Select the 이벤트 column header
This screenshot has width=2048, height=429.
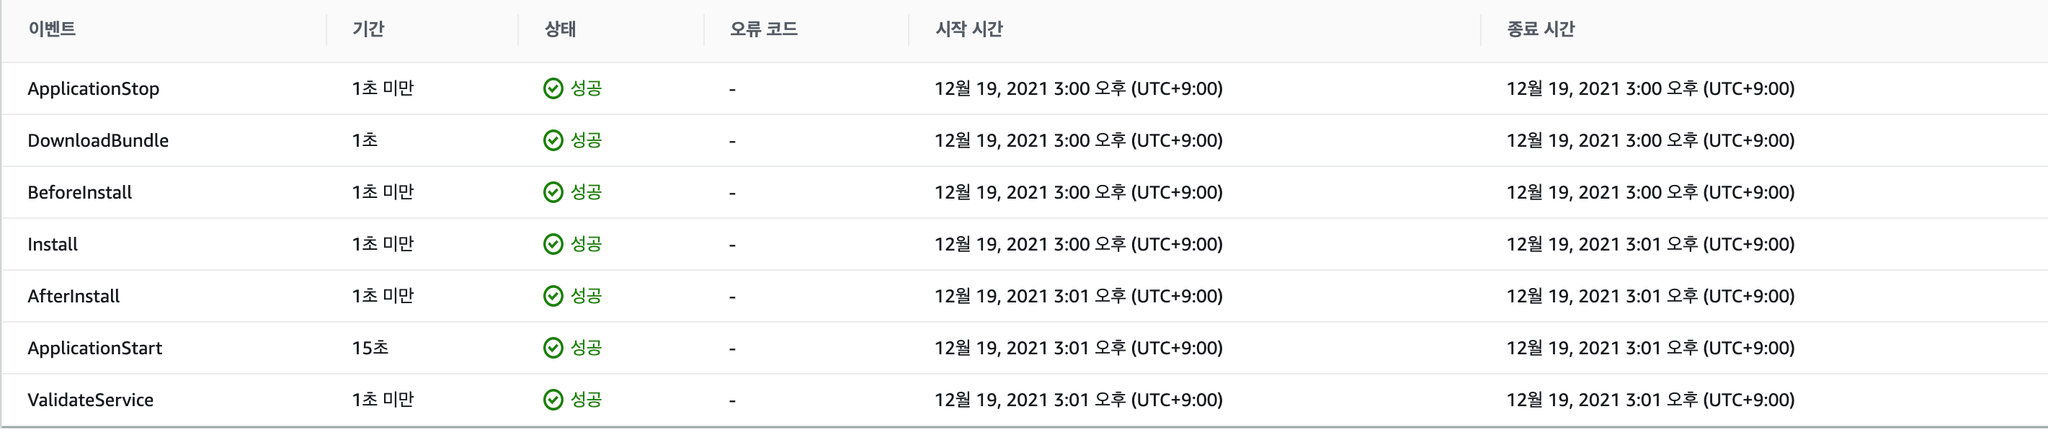point(52,29)
